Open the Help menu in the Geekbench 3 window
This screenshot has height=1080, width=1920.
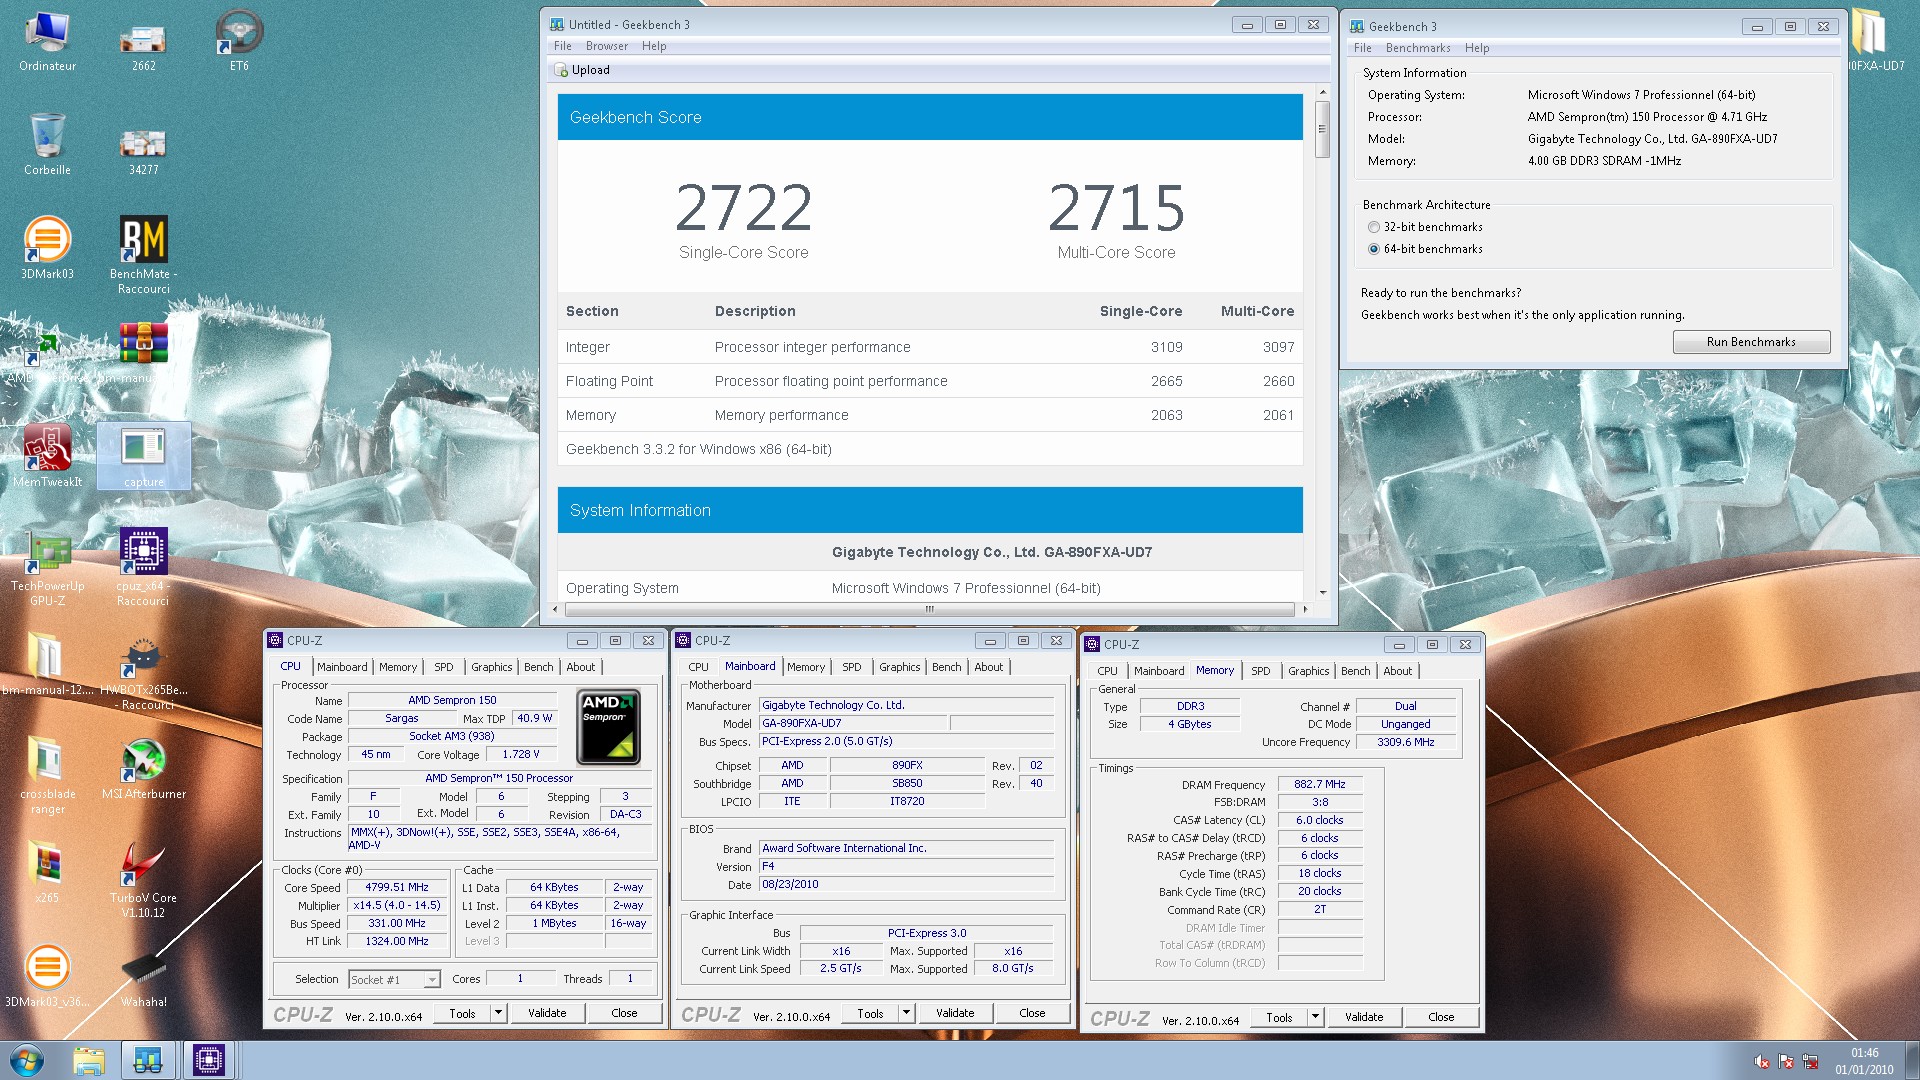click(x=1477, y=48)
